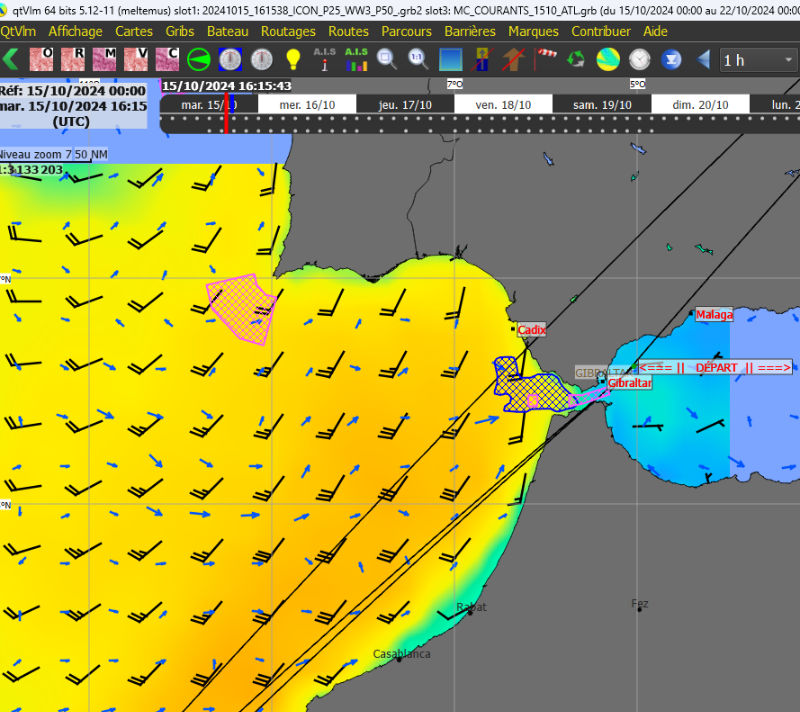
Task: Click the green left chevron toolbar icon
Action: pyautogui.click(x=11, y=60)
